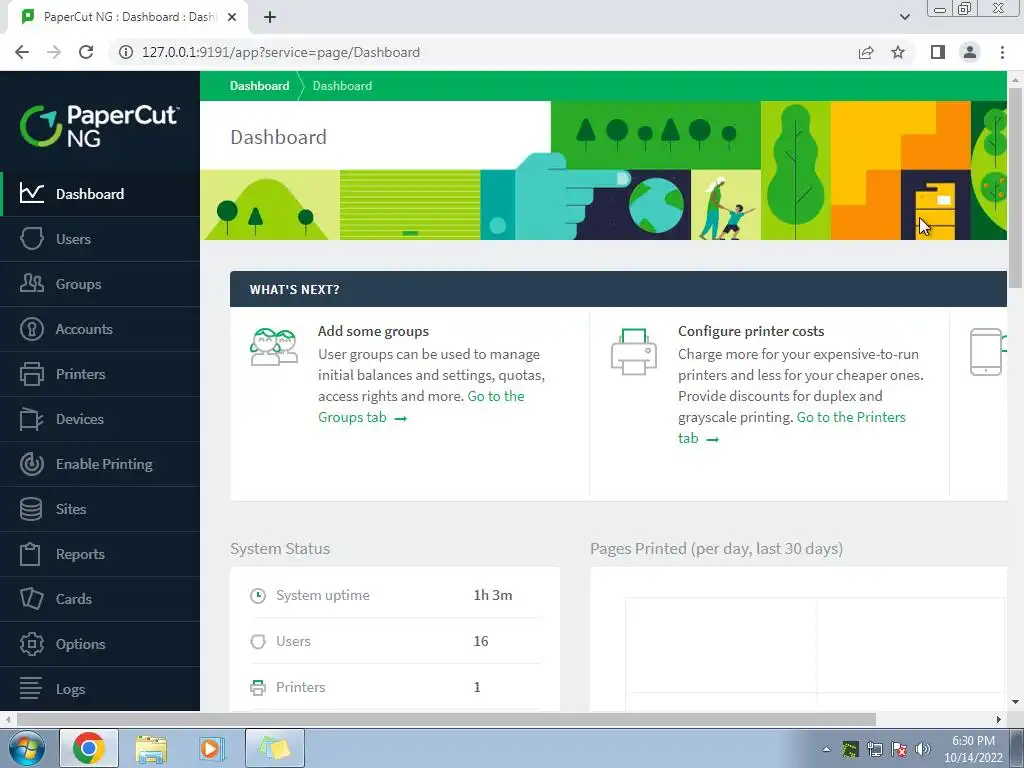The image size is (1024, 768).
Task: Toggle the browser side panel icon
Action: pyautogui.click(x=938, y=52)
